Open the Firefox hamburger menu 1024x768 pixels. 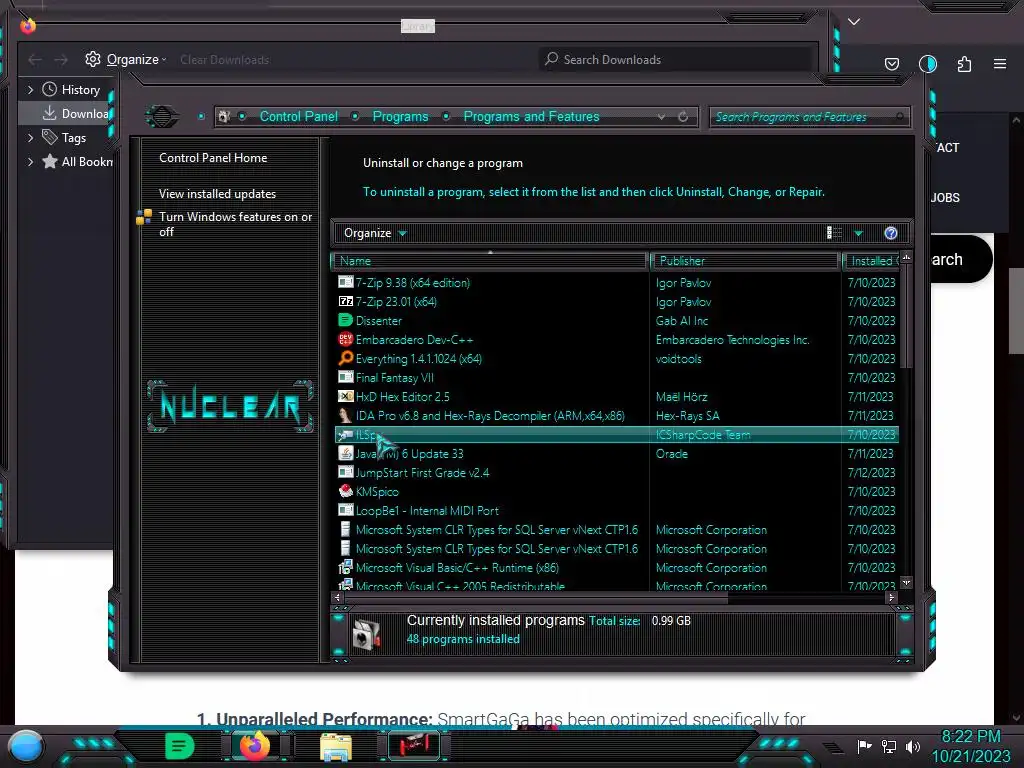(1000, 64)
